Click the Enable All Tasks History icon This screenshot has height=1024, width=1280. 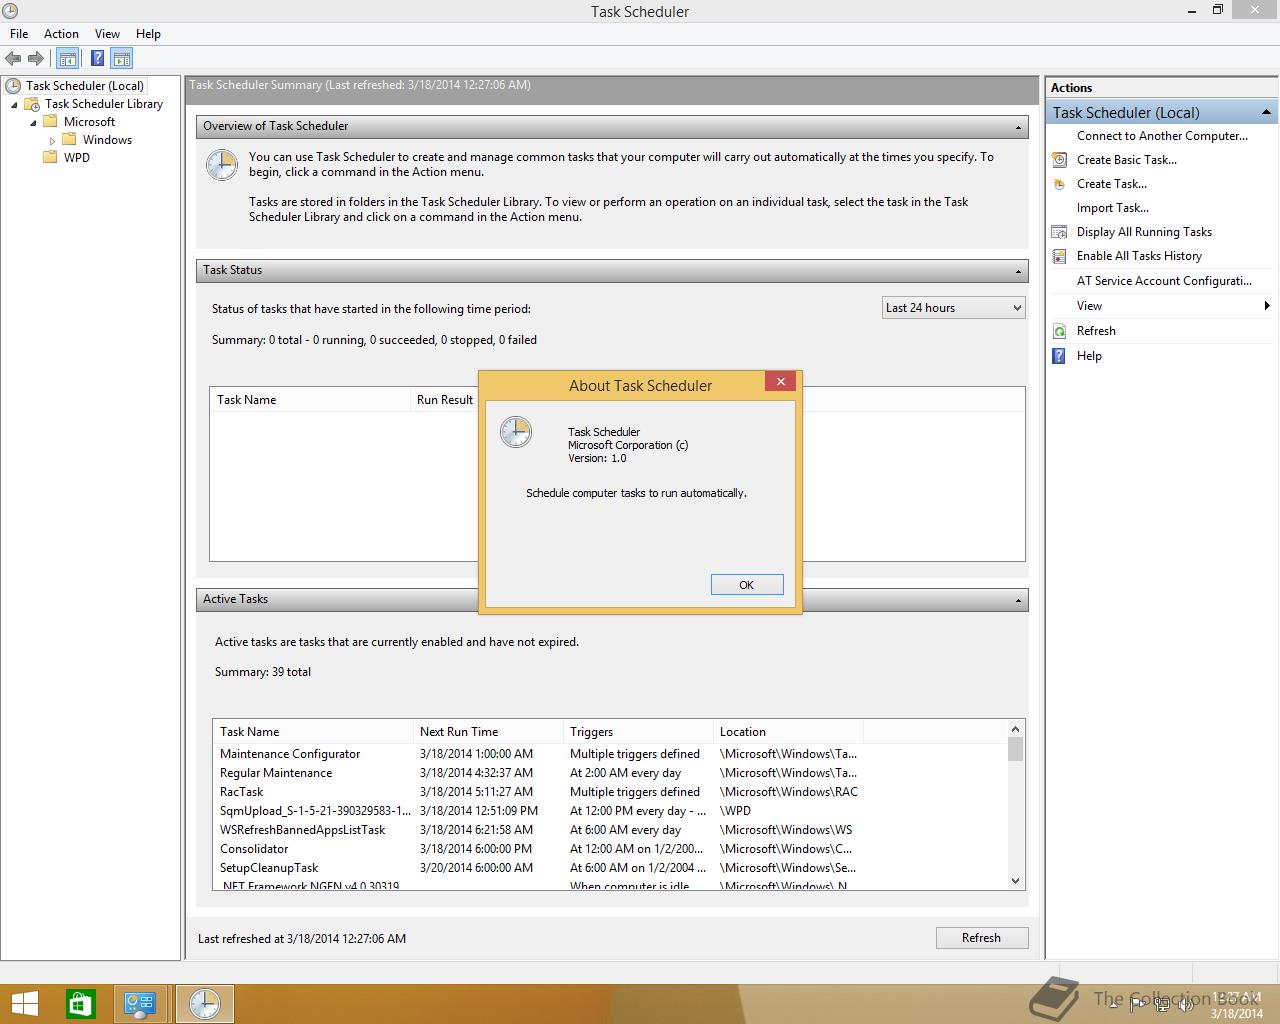tap(1060, 256)
